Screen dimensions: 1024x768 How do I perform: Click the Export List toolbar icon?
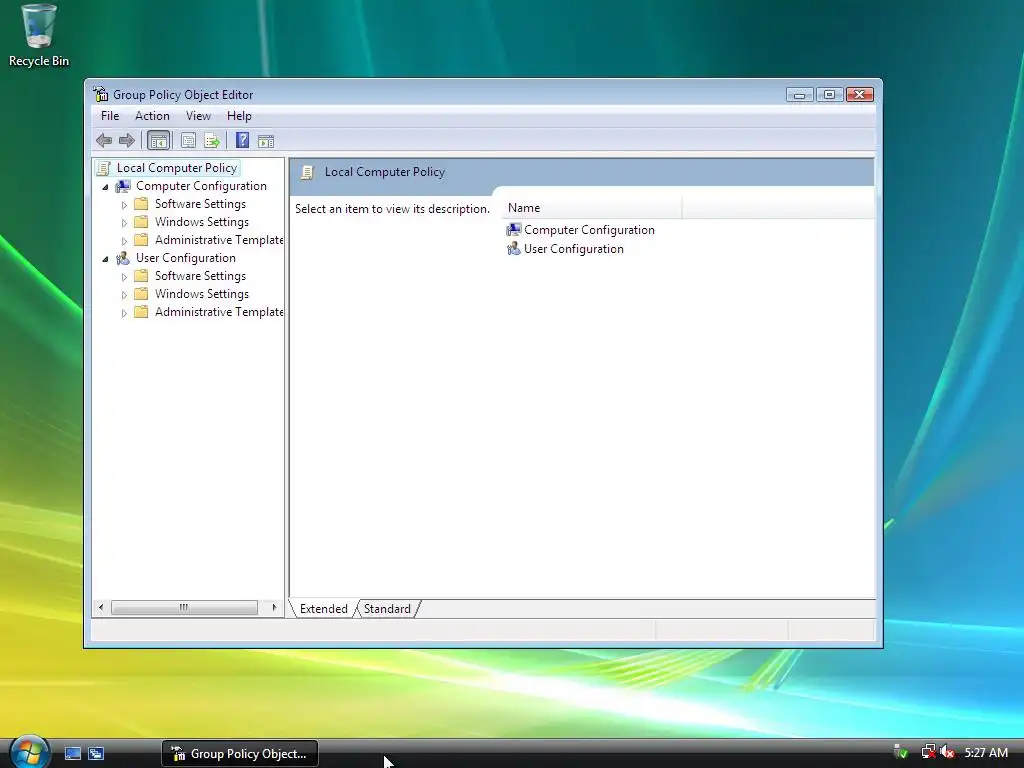click(x=212, y=140)
